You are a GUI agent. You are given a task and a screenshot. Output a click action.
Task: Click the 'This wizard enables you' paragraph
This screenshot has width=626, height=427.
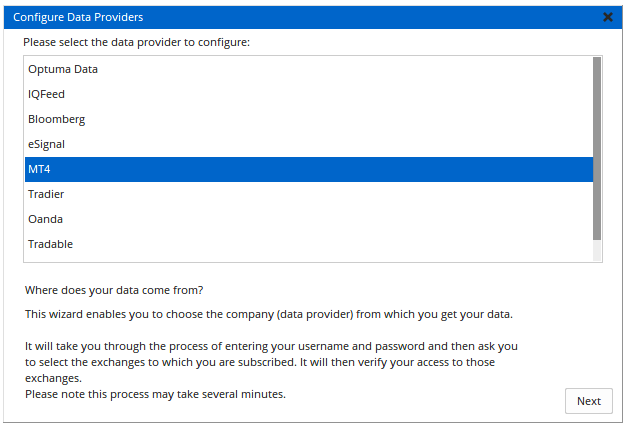click(x=268, y=314)
